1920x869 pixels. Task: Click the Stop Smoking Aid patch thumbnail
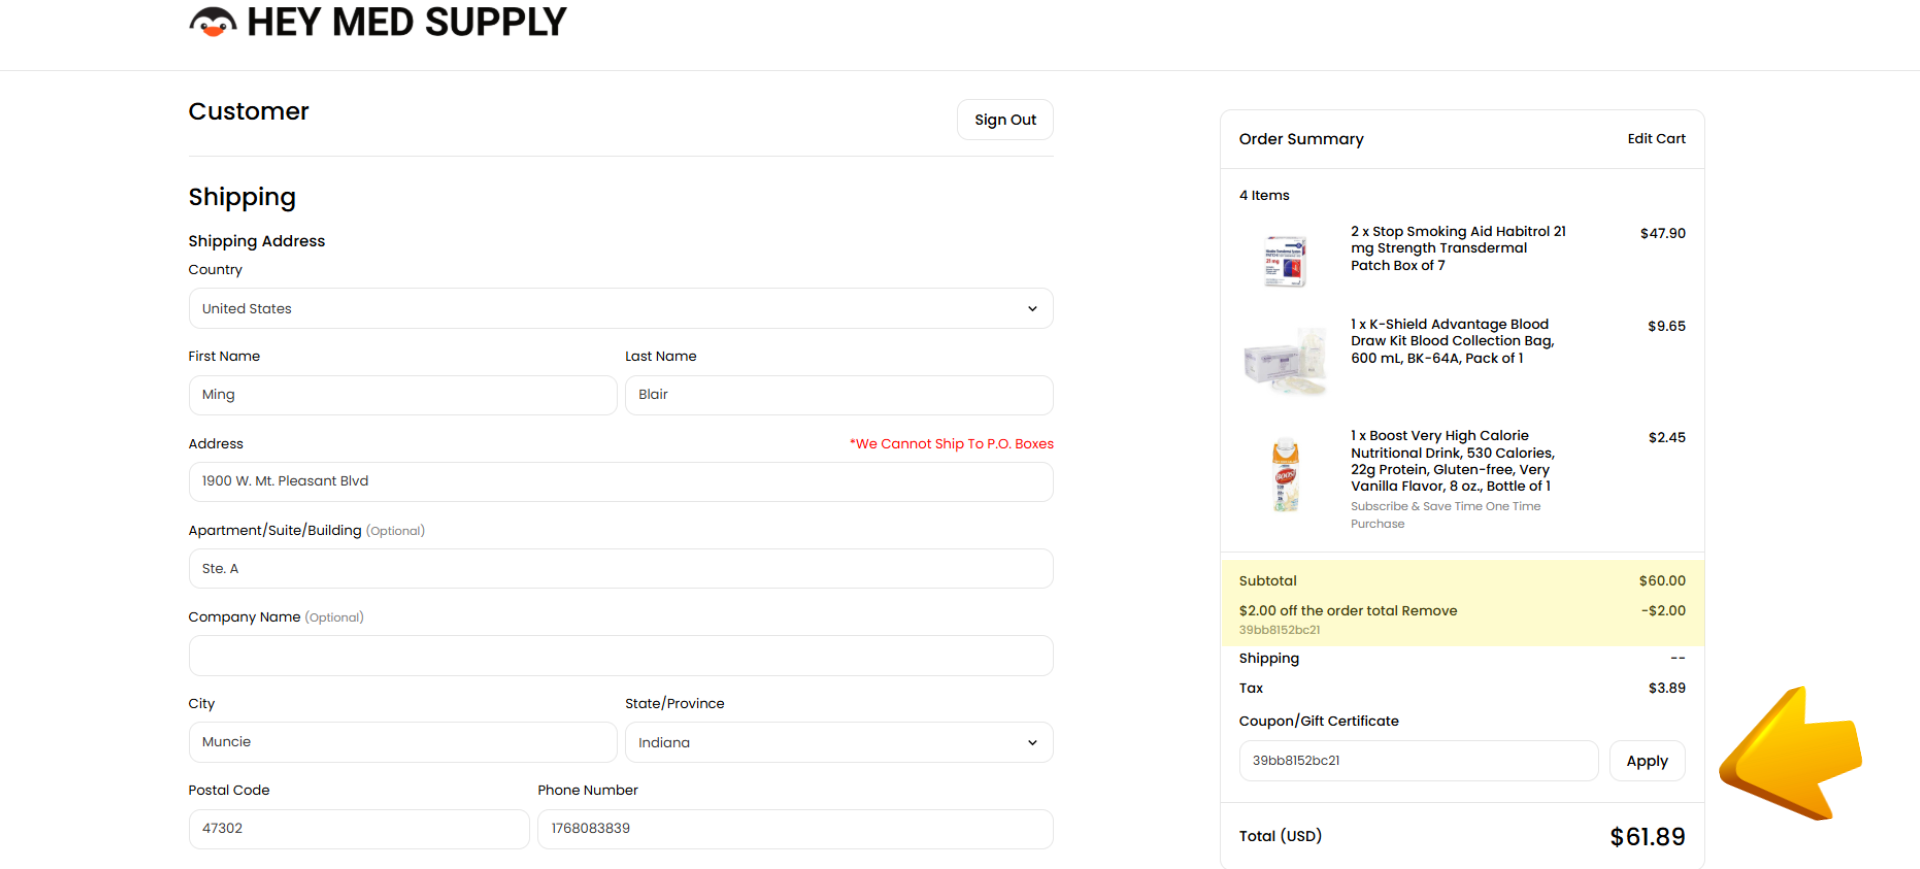tap(1285, 261)
